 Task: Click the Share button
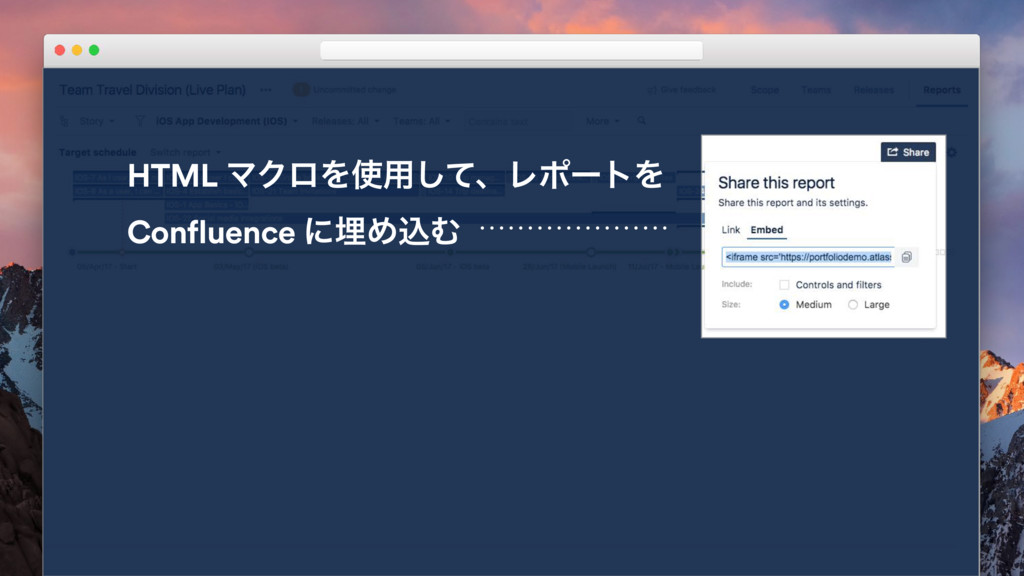click(908, 152)
